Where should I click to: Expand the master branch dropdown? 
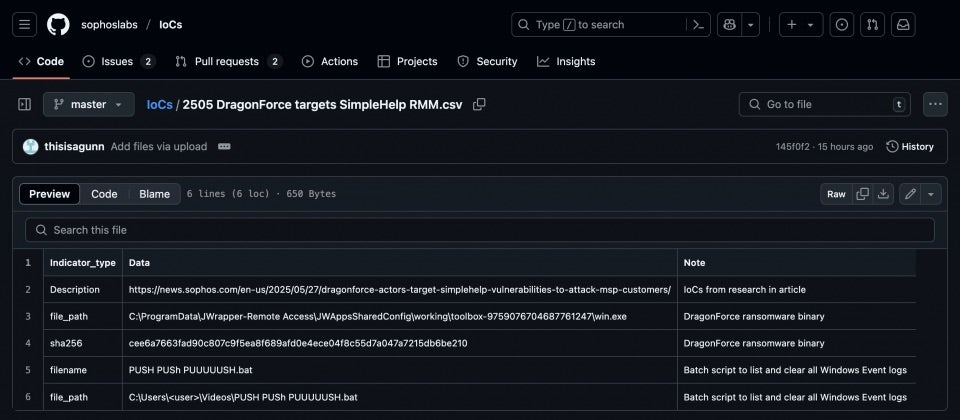point(88,104)
